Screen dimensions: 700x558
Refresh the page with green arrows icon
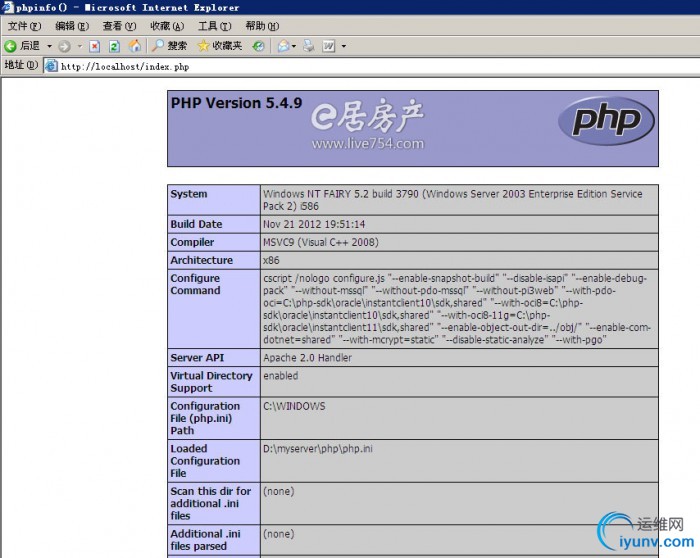click(x=114, y=46)
